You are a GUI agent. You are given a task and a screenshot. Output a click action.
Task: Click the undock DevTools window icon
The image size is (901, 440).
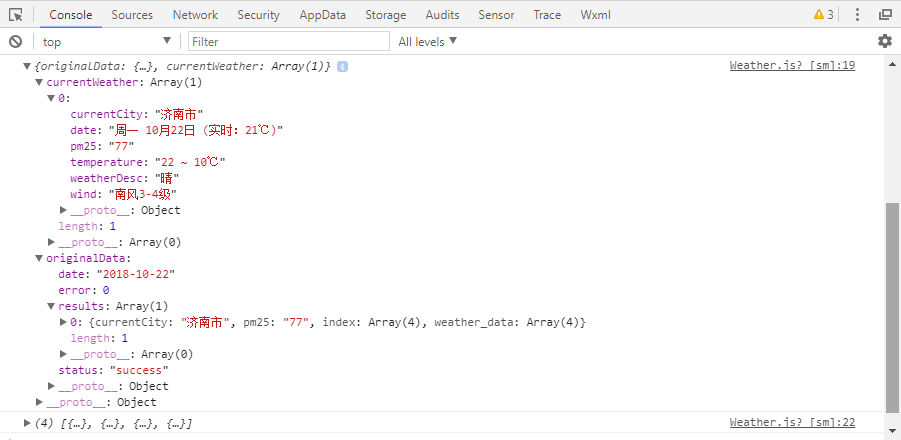885,15
